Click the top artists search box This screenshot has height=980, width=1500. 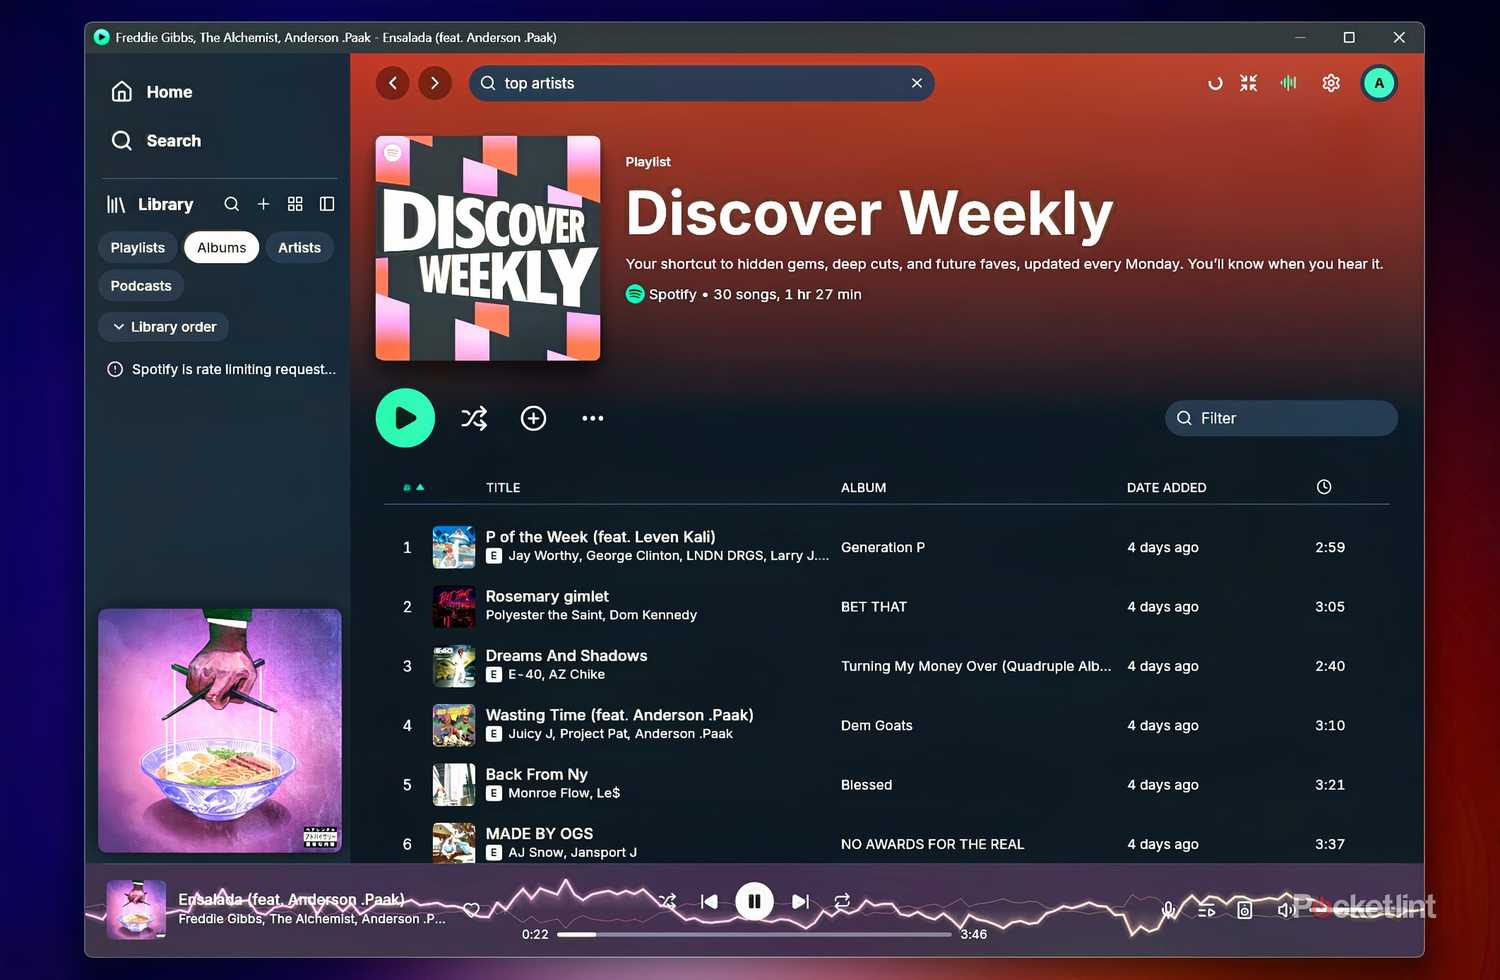(x=702, y=83)
